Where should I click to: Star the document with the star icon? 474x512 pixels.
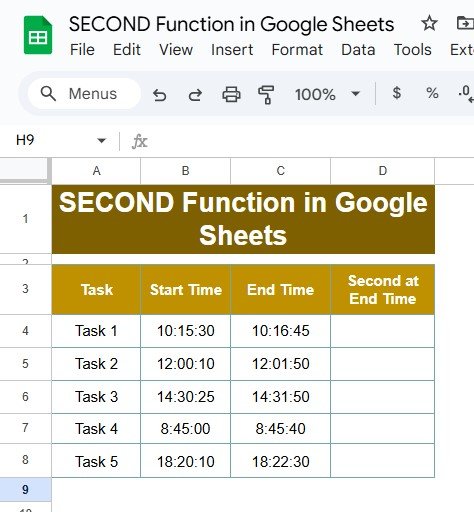coord(429,23)
